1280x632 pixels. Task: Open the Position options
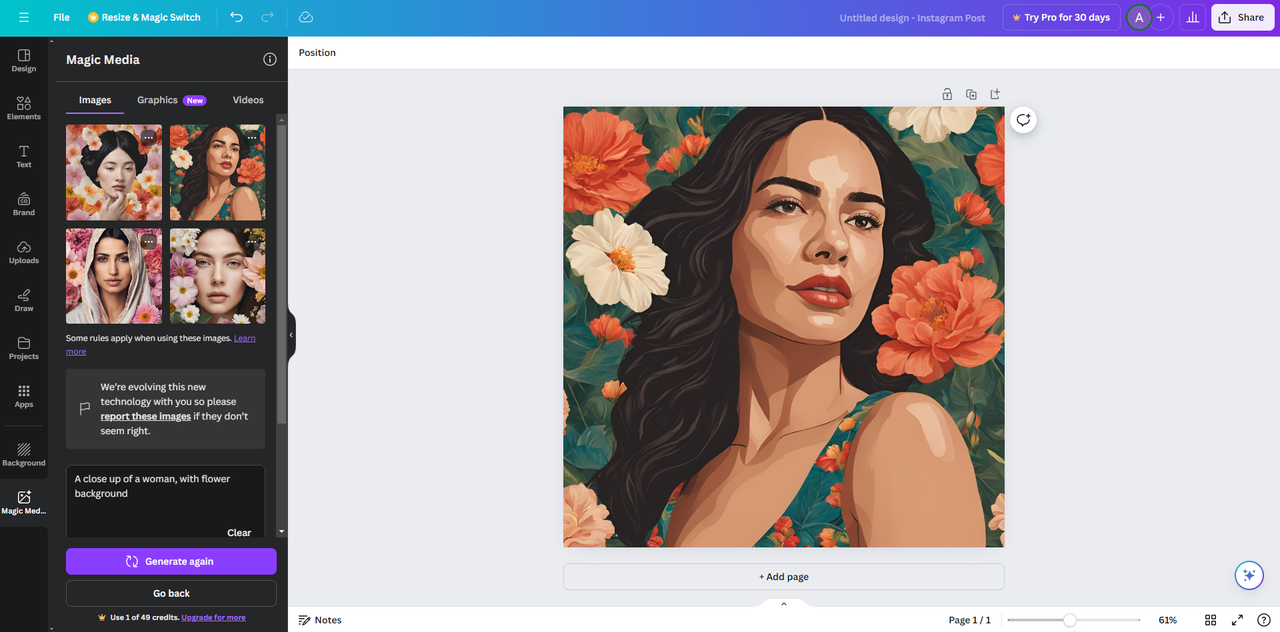[317, 52]
